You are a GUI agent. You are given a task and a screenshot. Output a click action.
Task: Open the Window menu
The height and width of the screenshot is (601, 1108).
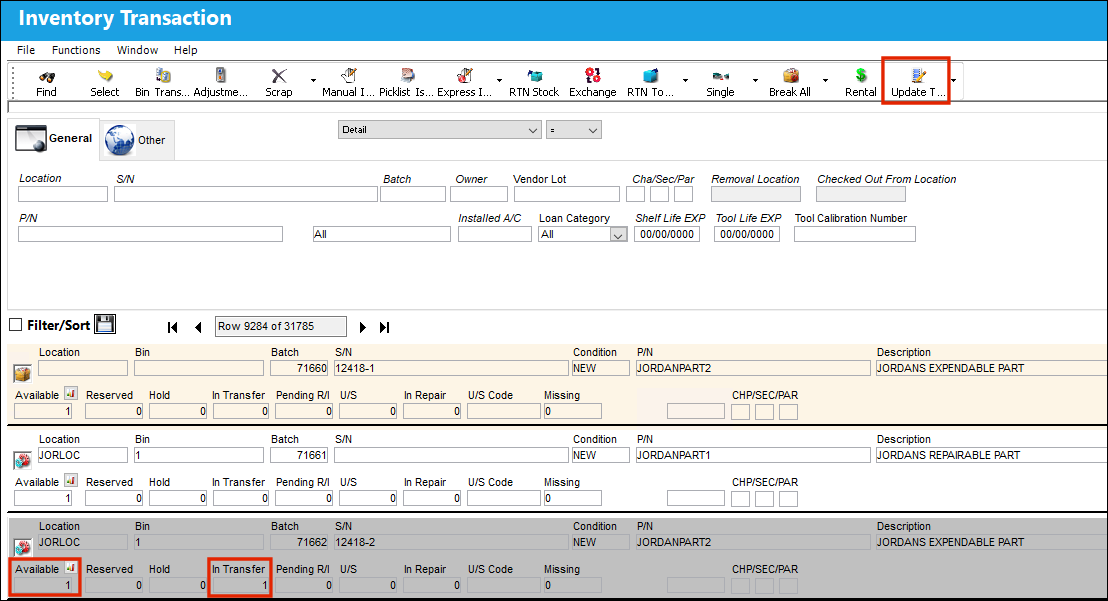[x=137, y=50]
